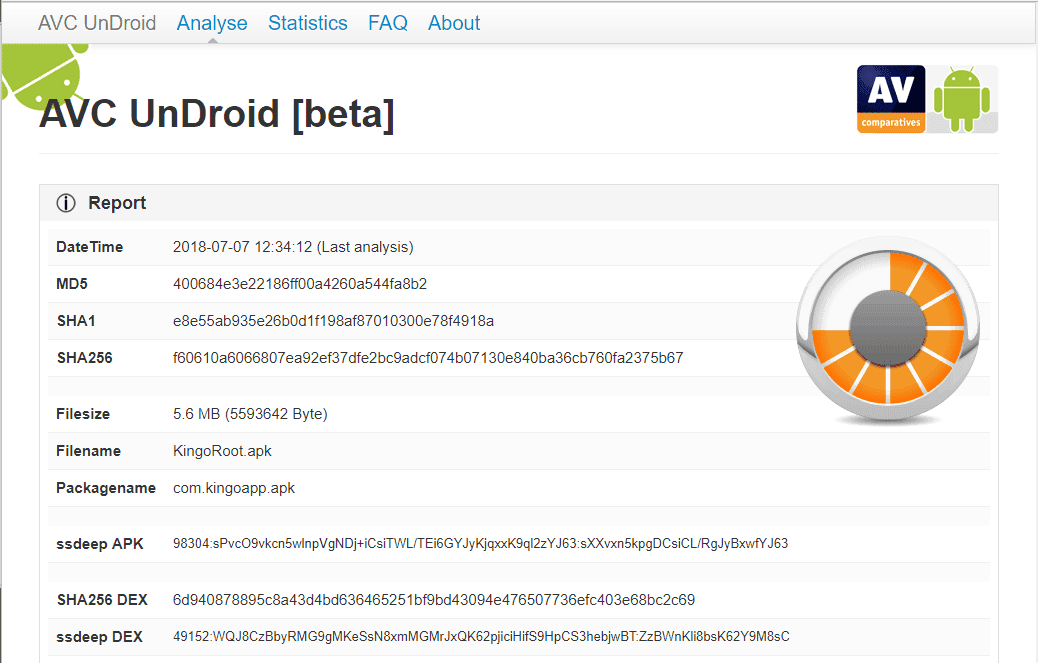Viewport: 1038px width, 663px height.
Task: Click the Packagename row label
Action: point(106,488)
